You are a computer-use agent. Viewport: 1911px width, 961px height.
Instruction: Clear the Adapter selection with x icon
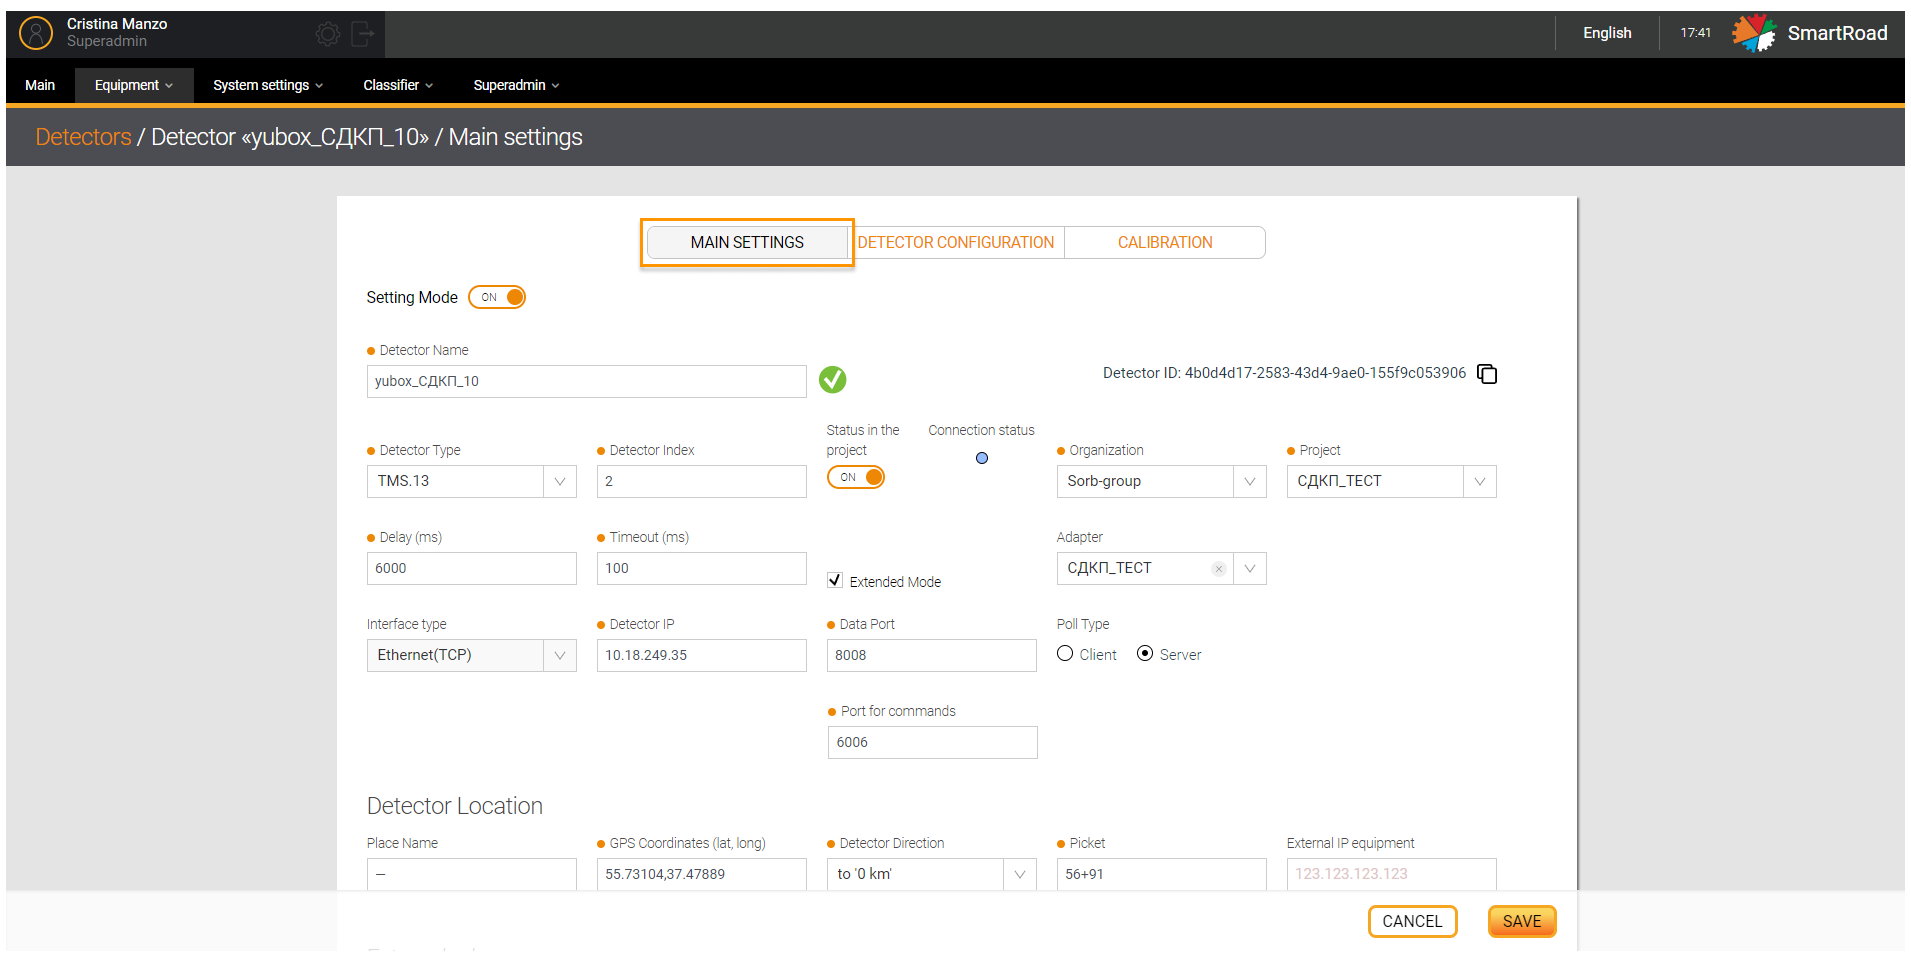coord(1218,568)
